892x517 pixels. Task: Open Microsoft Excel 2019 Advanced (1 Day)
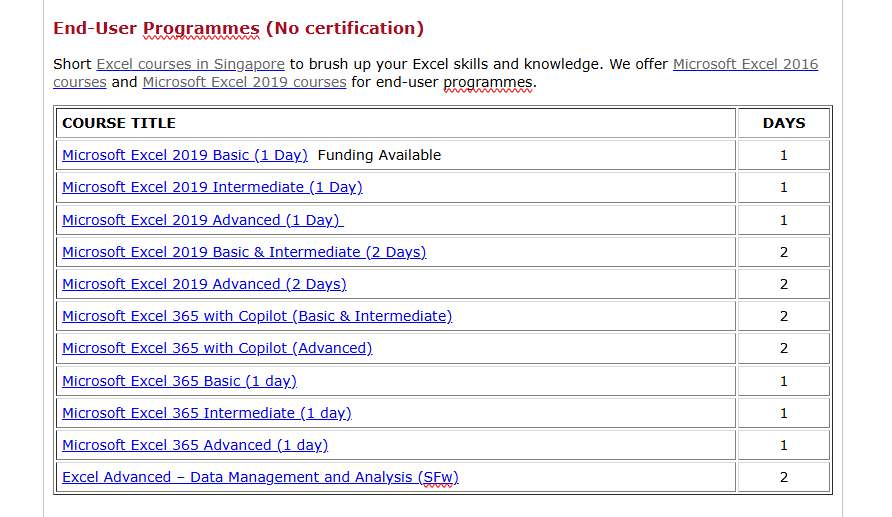click(x=203, y=220)
